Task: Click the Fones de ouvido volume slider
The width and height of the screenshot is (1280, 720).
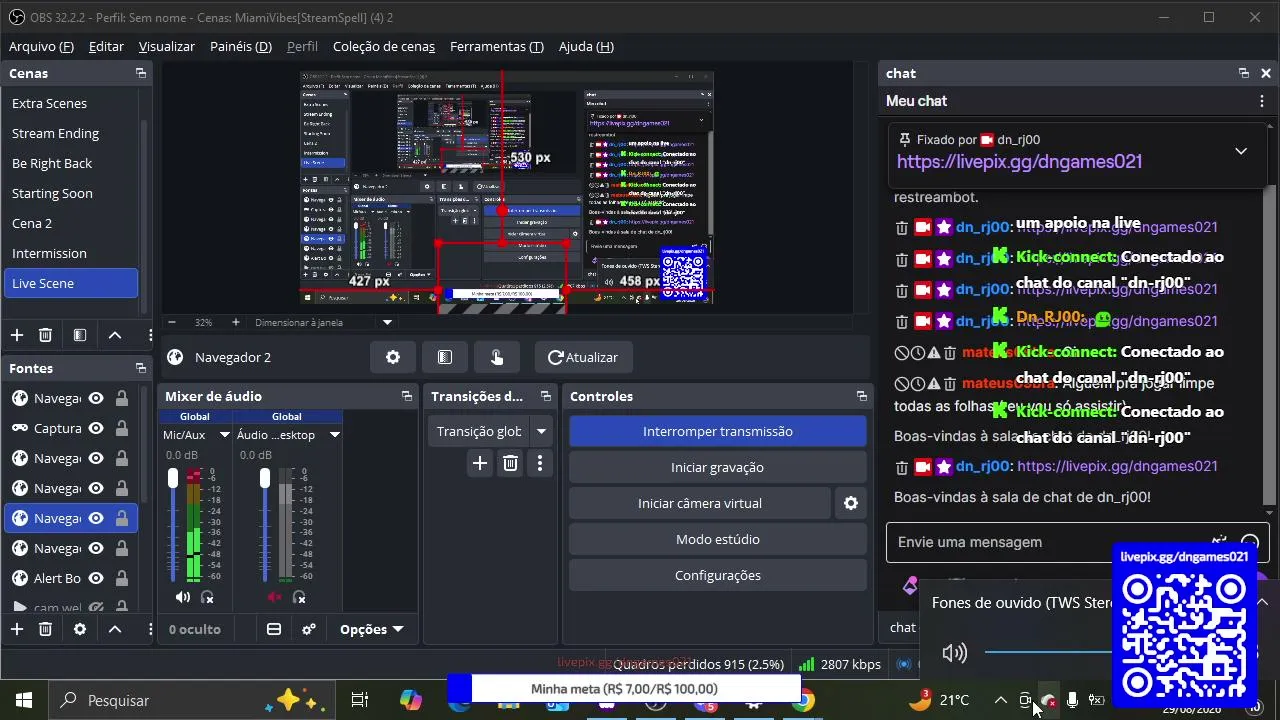Action: tap(1049, 652)
